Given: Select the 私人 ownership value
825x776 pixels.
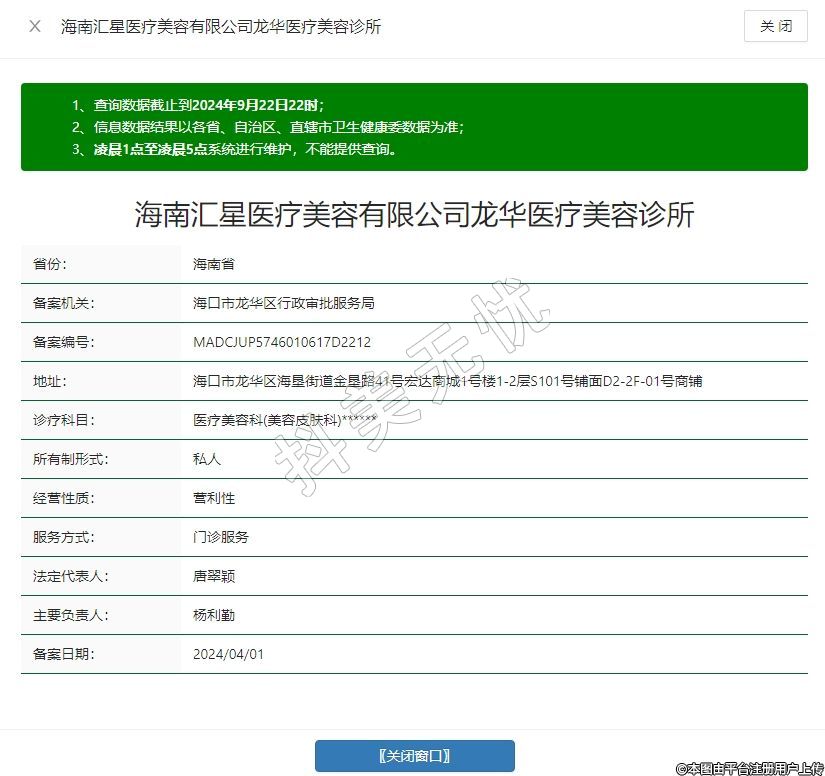Looking at the screenshot, I should click(206, 459).
